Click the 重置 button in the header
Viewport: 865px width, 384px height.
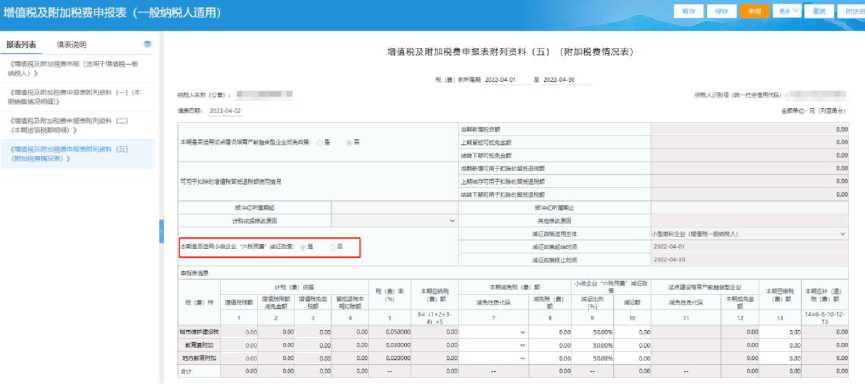point(819,12)
